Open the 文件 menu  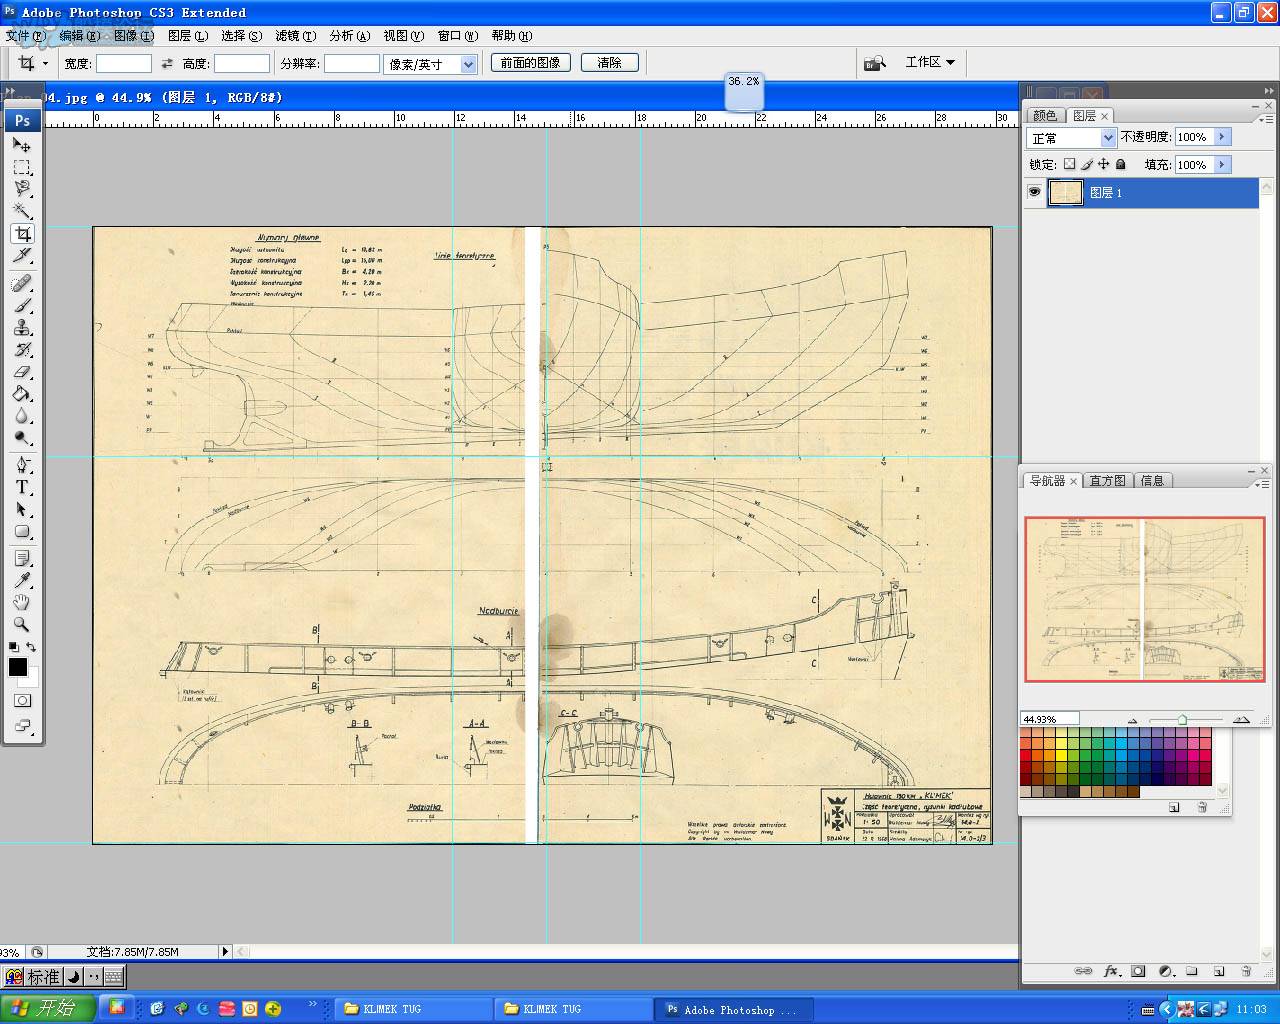26,36
